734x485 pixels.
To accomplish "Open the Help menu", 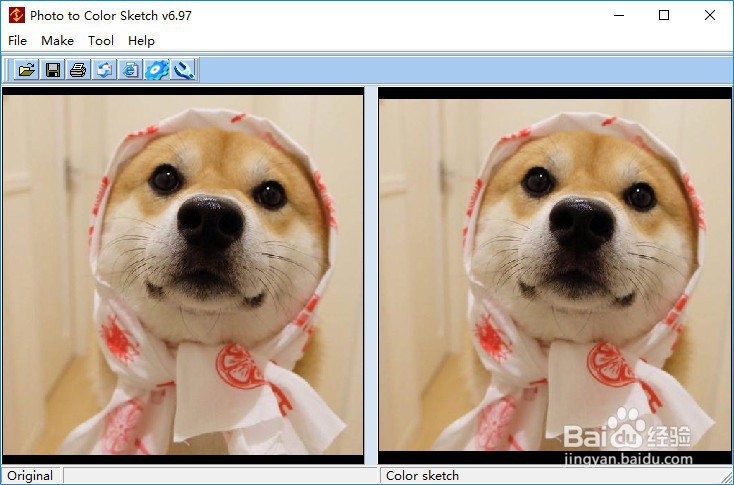I will [141, 41].
